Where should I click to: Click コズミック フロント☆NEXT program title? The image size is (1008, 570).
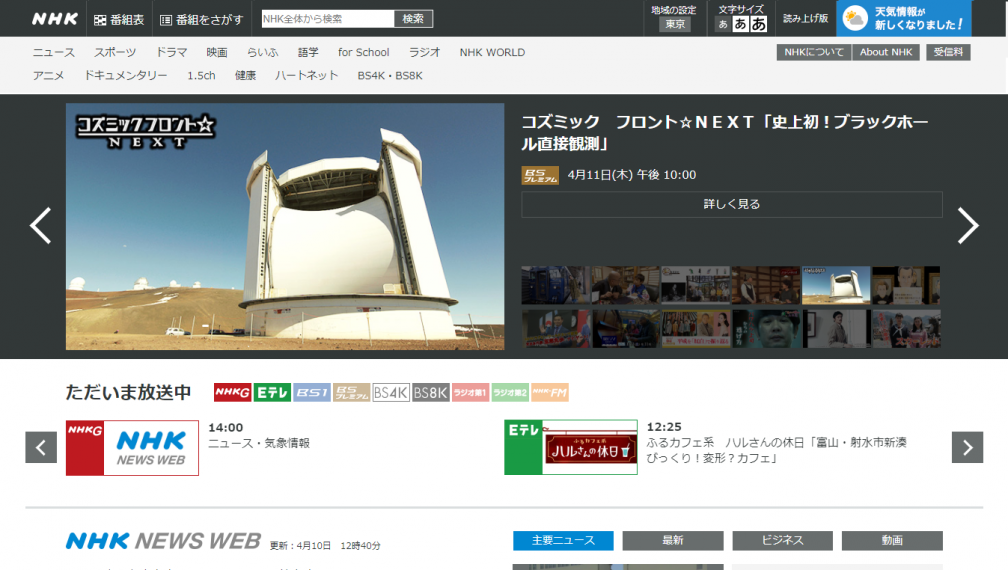pos(724,132)
